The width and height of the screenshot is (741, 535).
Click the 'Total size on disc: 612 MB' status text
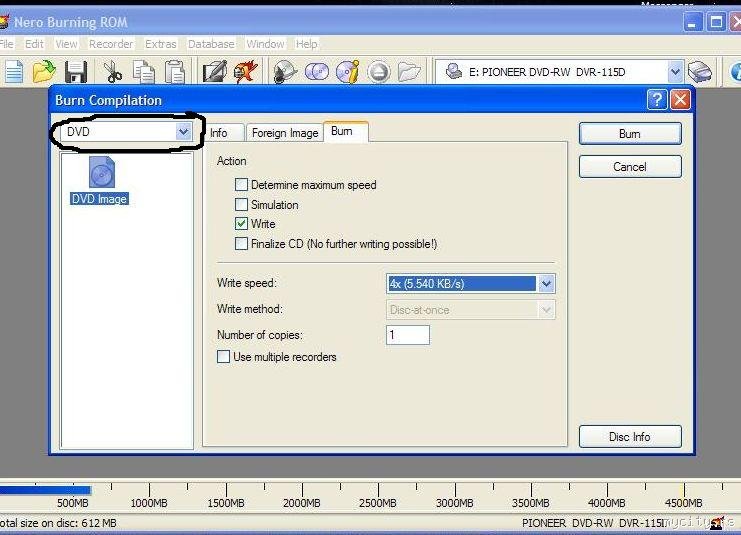tap(58, 523)
